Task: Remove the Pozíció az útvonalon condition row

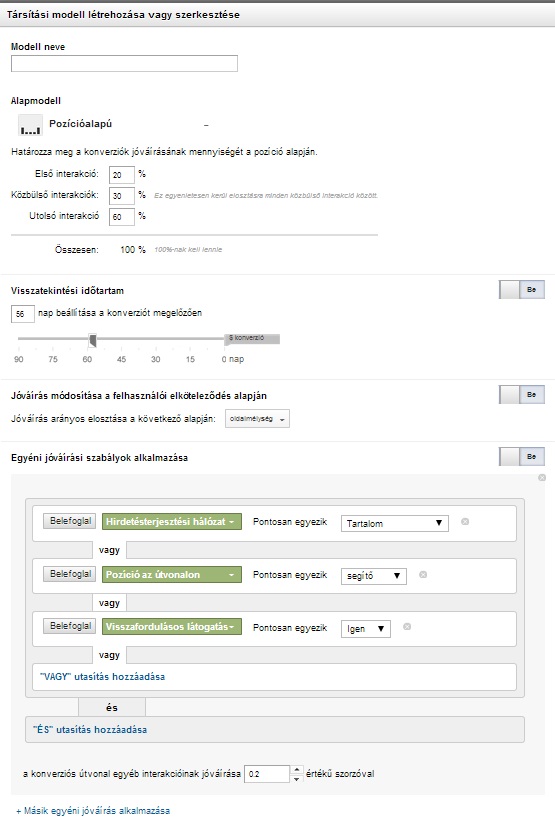Action: point(423,575)
